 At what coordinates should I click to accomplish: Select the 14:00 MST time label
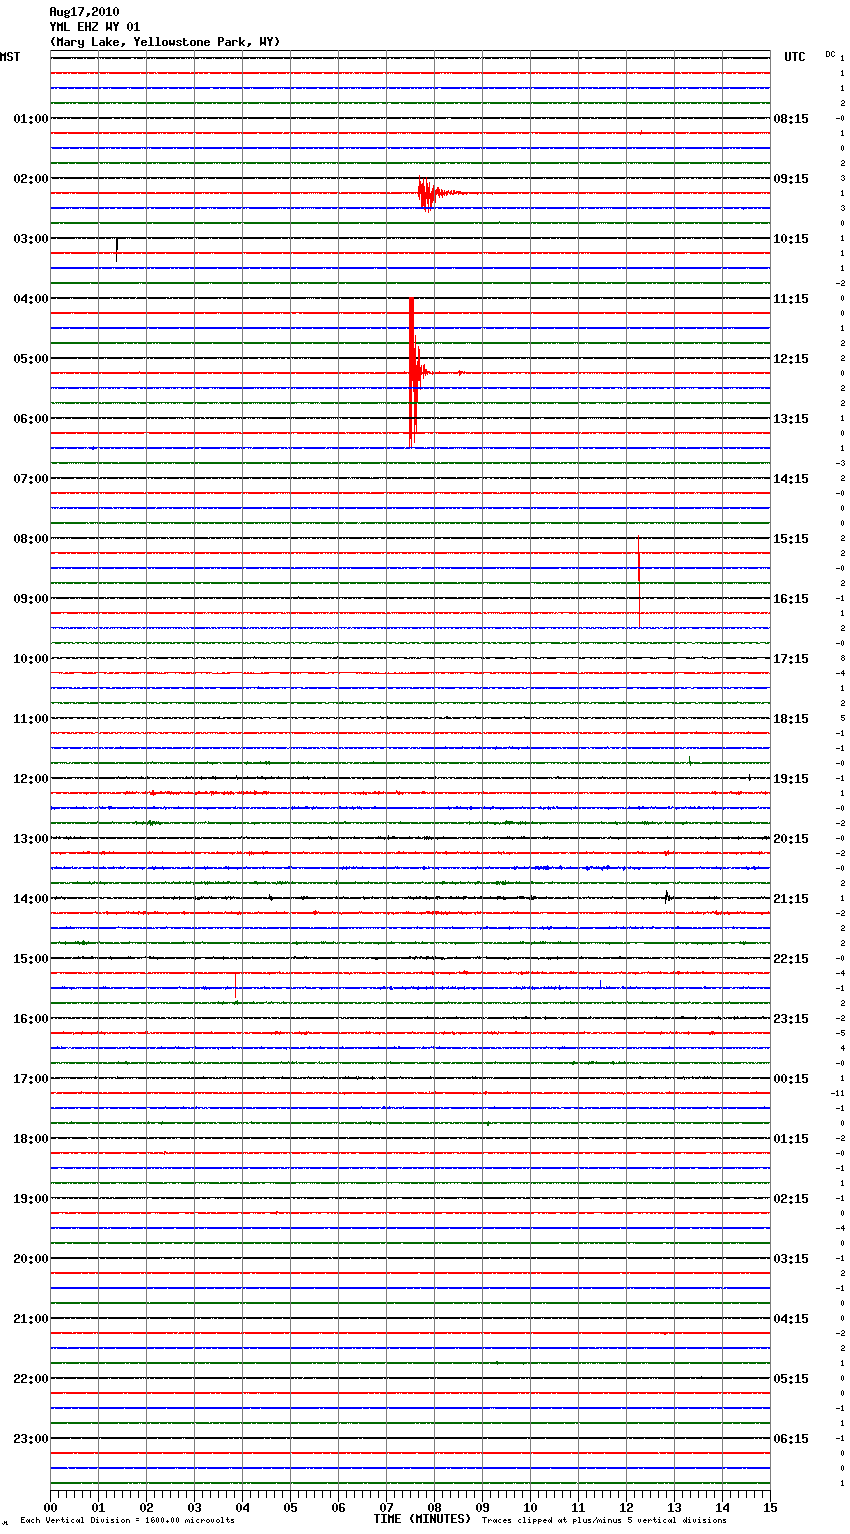point(30,899)
